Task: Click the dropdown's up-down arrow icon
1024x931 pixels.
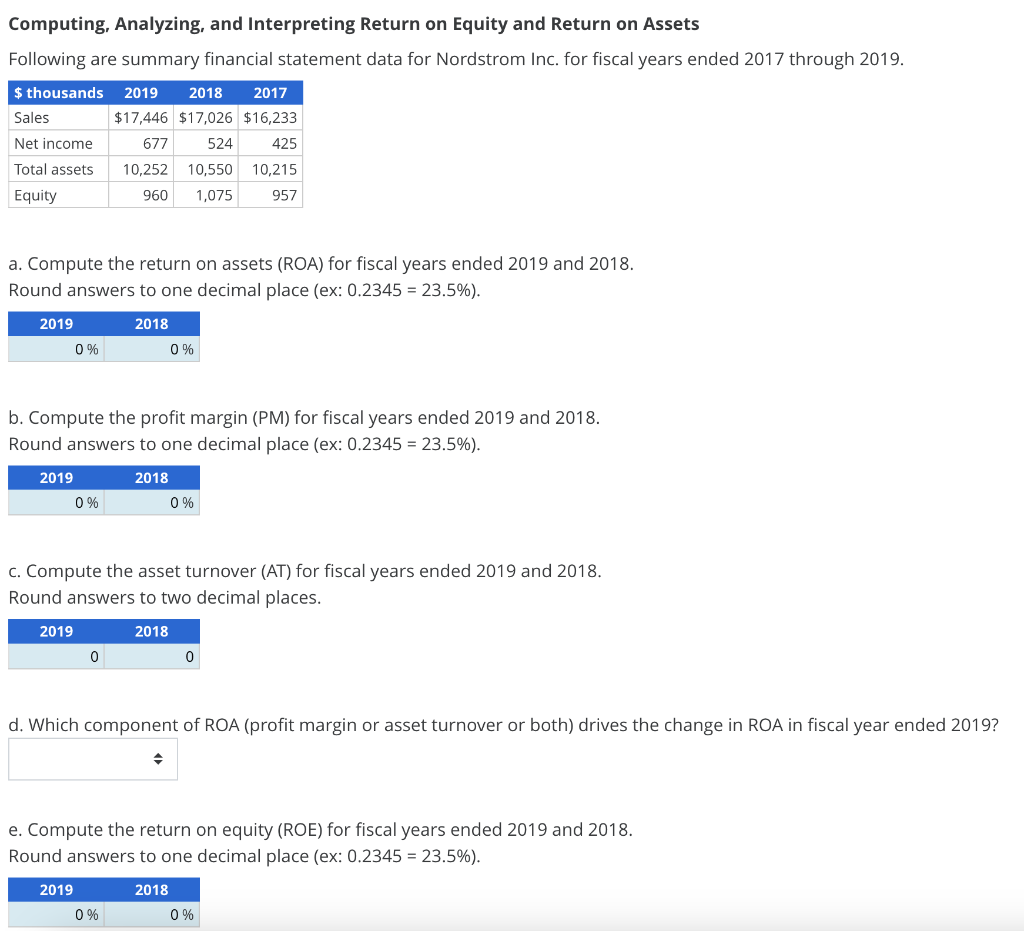Action: pyautogui.click(x=158, y=758)
